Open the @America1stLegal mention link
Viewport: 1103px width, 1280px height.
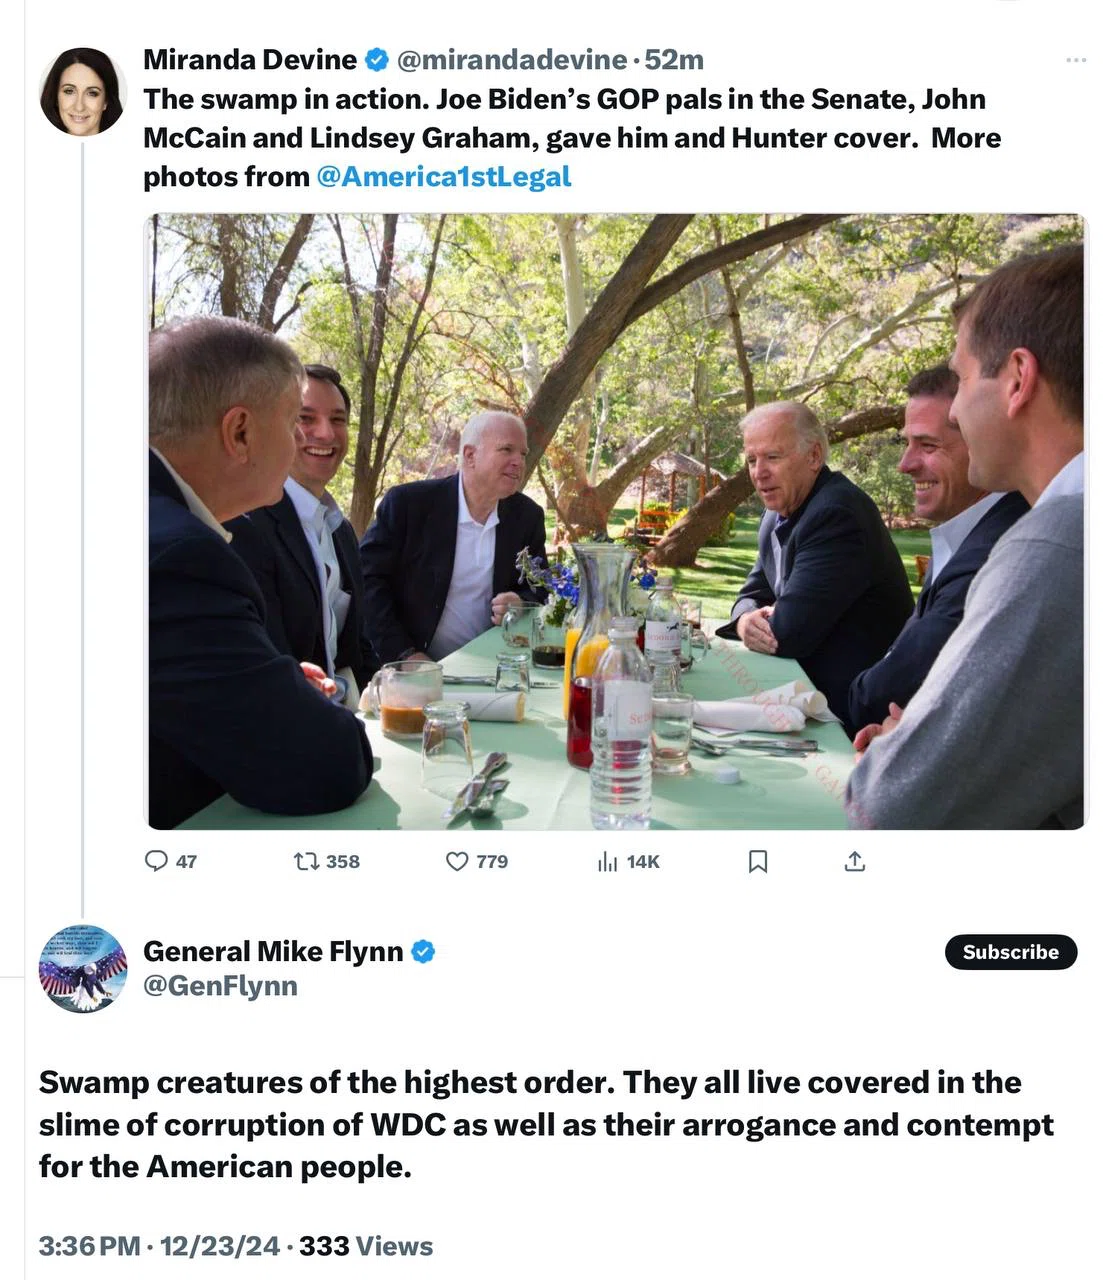[443, 176]
